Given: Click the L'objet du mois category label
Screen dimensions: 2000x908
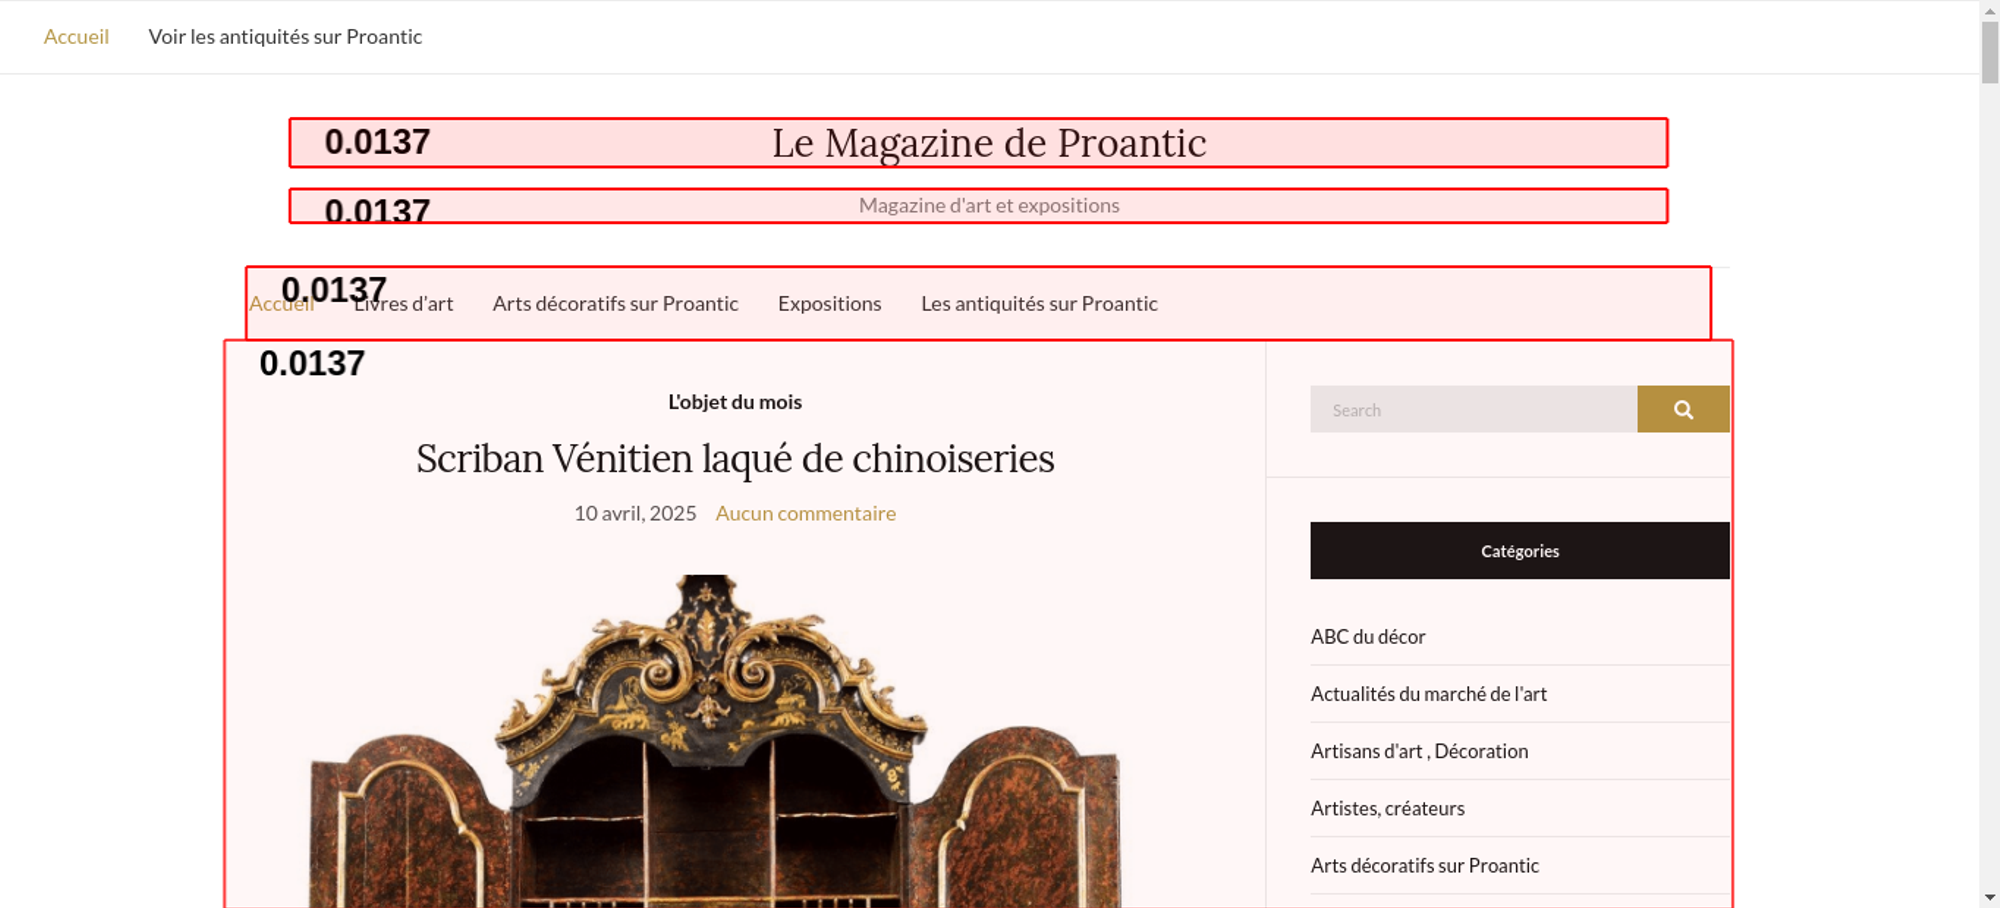Looking at the screenshot, I should [x=735, y=402].
